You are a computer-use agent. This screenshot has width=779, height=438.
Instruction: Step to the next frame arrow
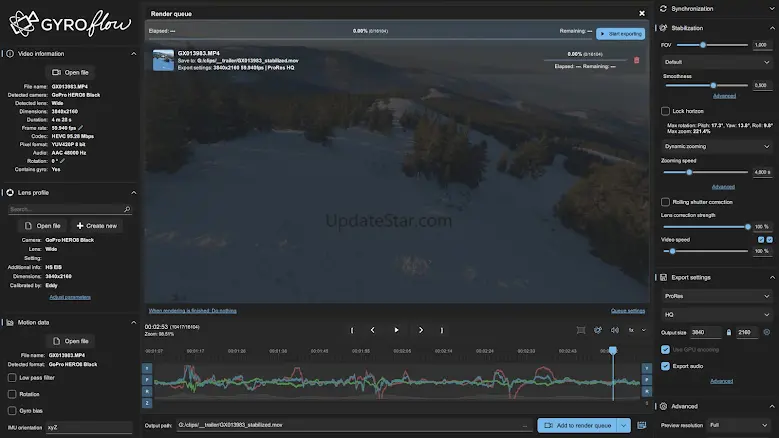[420, 330]
